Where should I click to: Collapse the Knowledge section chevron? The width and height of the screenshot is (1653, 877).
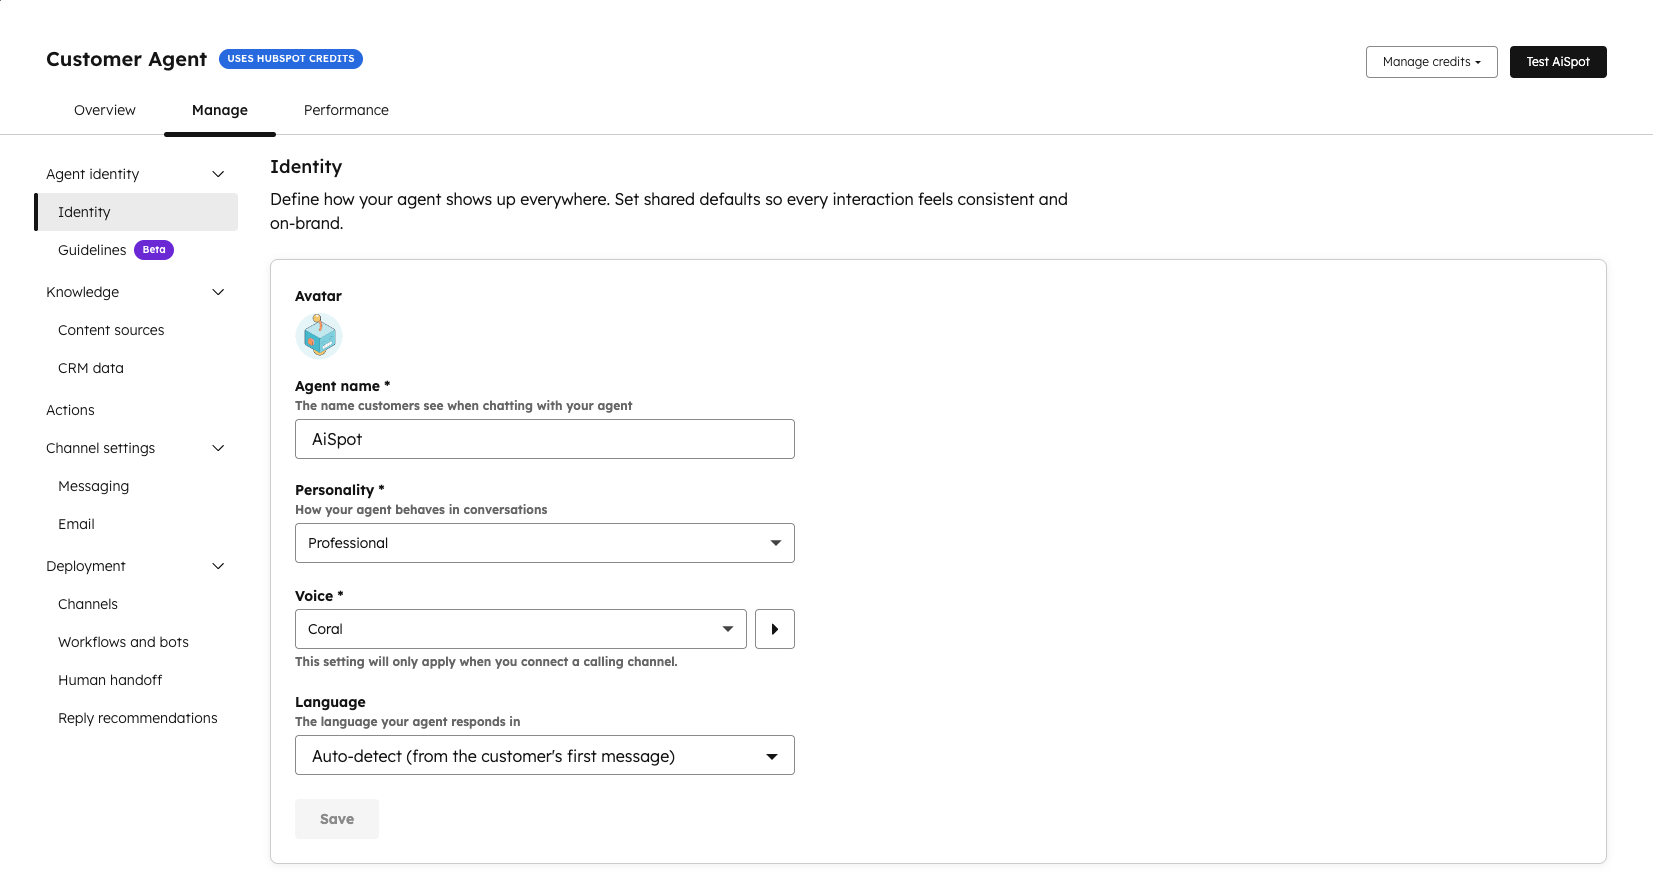click(x=218, y=292)
